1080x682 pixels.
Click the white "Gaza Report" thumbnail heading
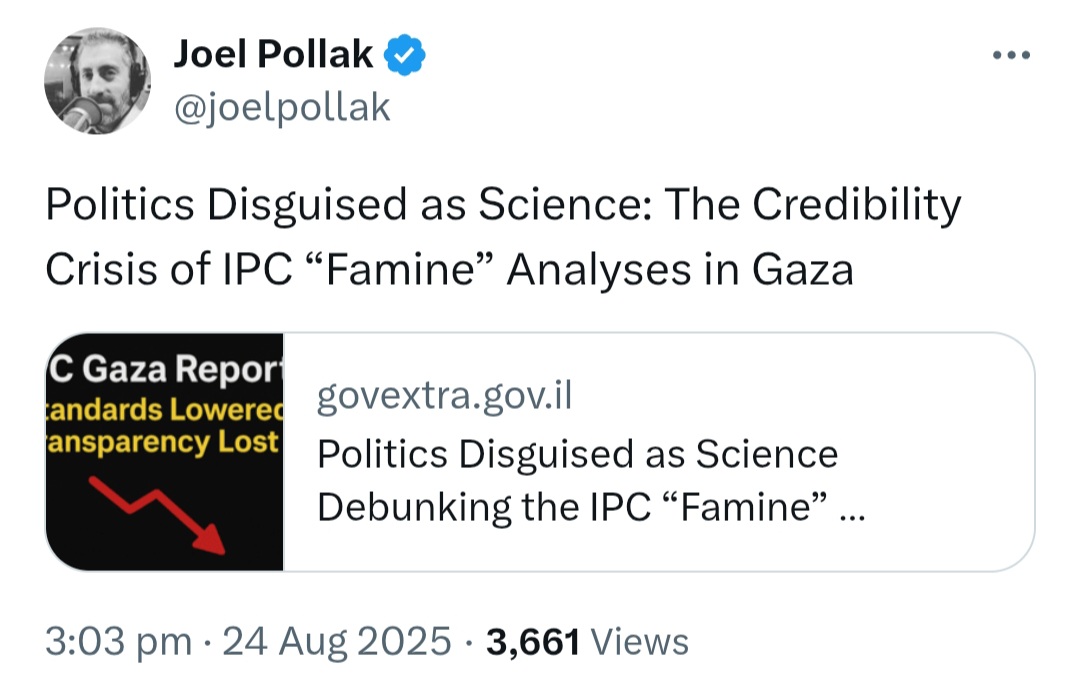point(166,368)
